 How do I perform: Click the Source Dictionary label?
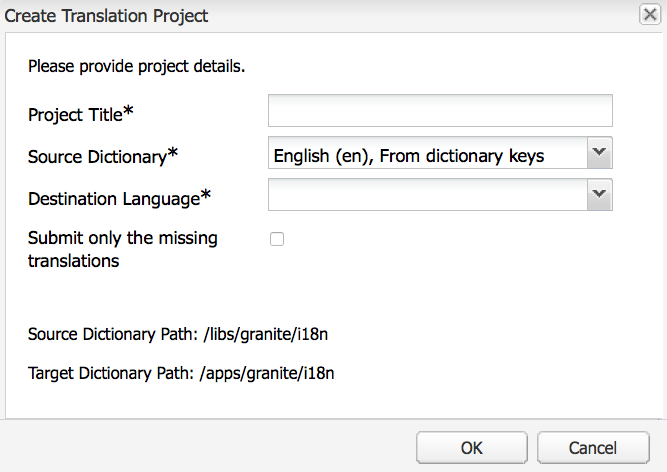coord(96,157)
